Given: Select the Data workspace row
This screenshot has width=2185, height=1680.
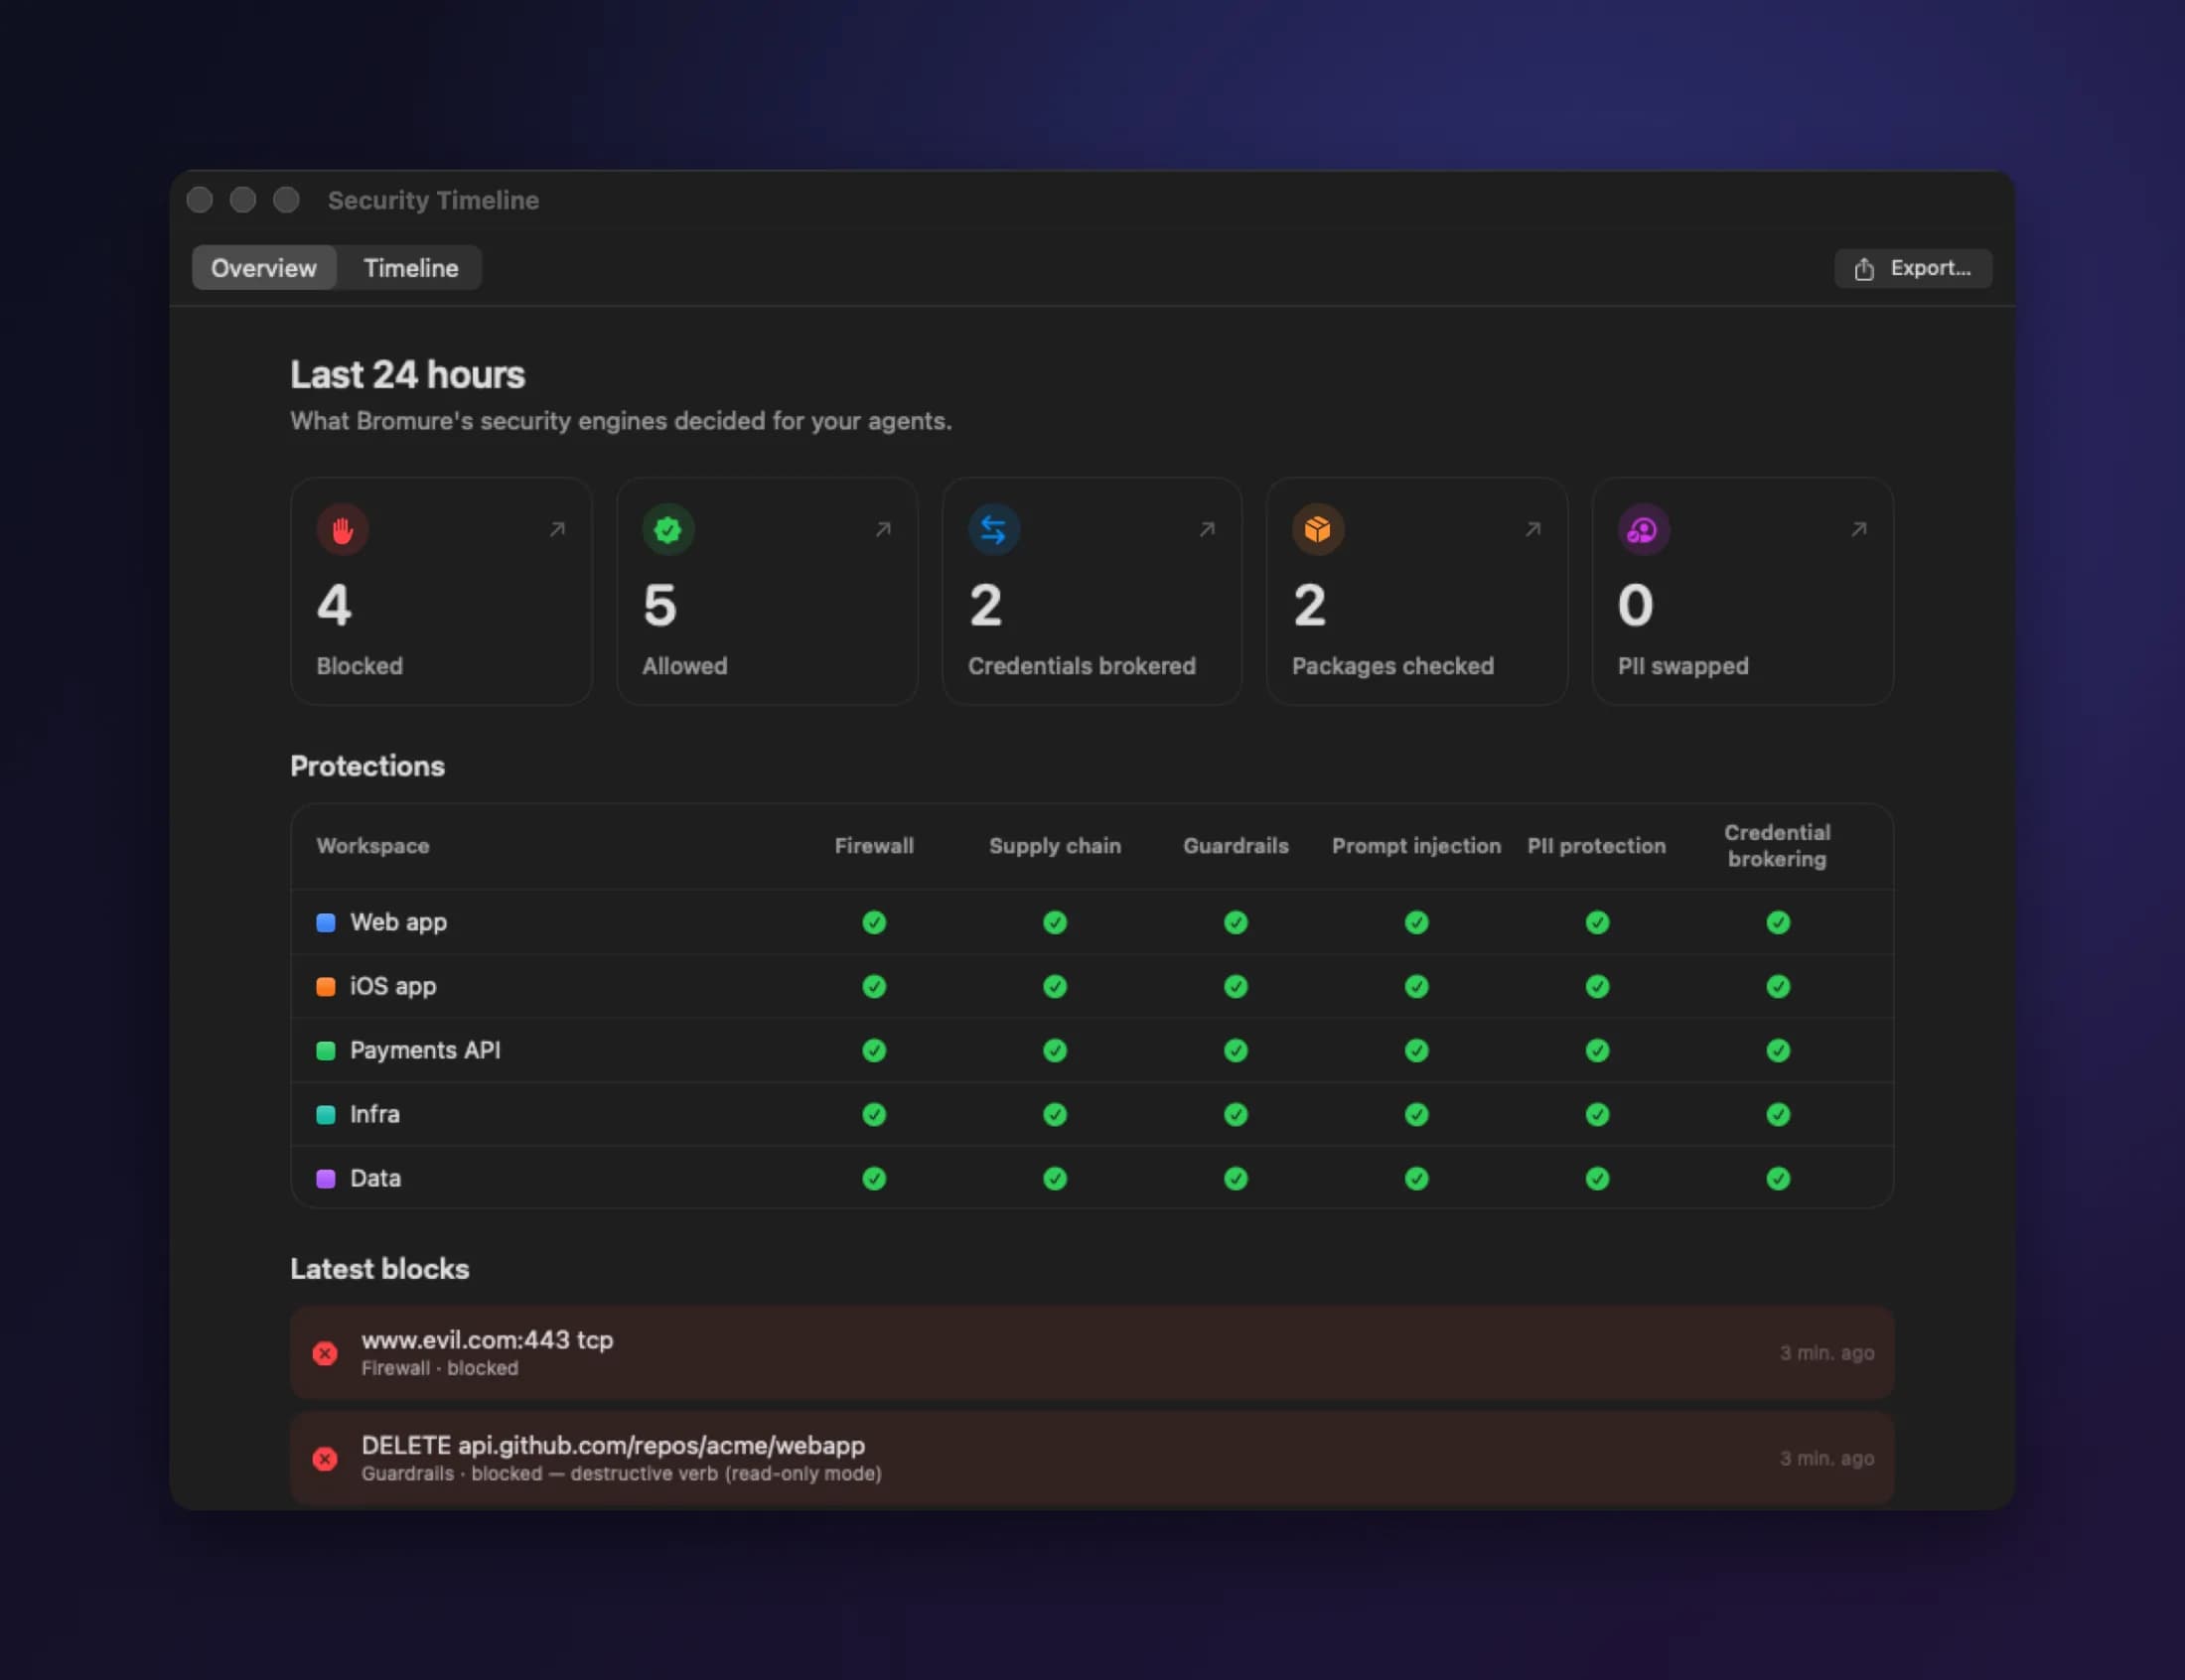Looking at the screenshot, I should (x=1092, y=1178).
